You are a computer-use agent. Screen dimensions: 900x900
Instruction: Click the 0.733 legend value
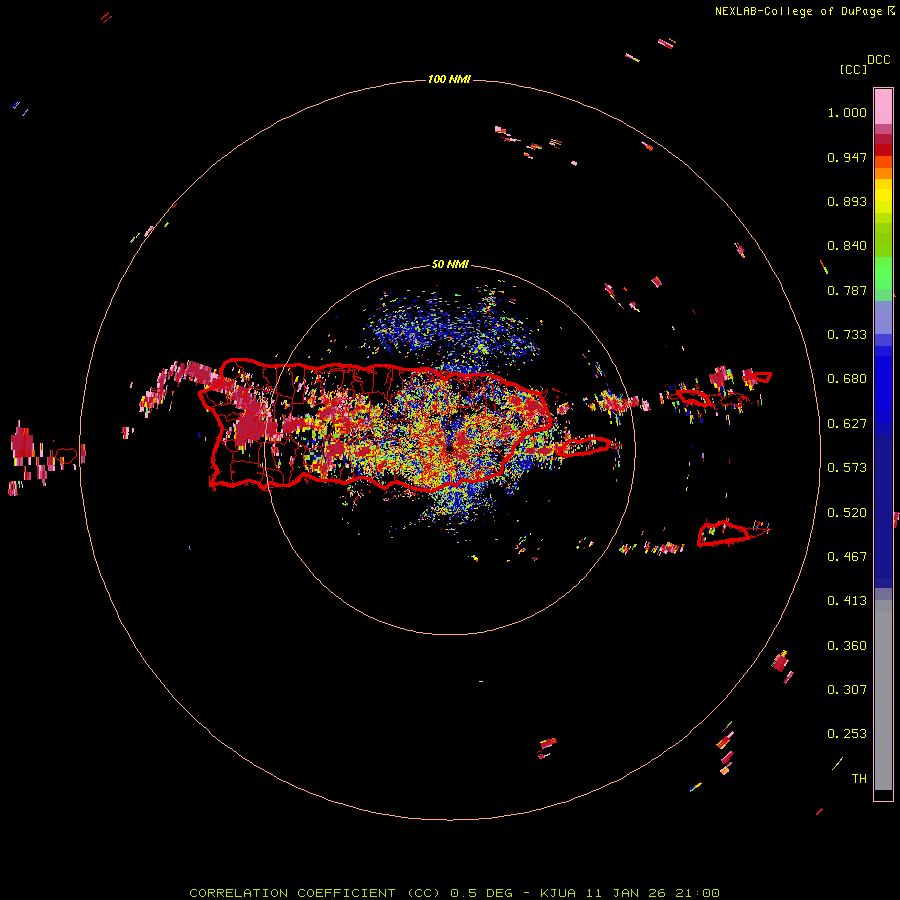pyautogui.click(x=847, y=335)
